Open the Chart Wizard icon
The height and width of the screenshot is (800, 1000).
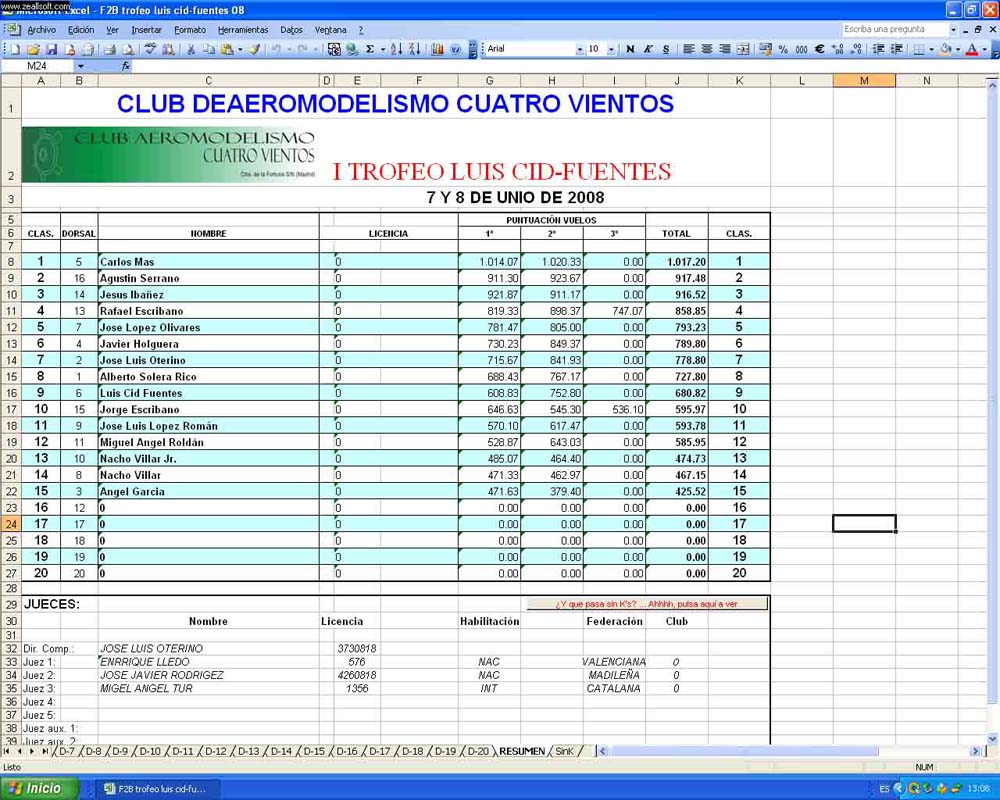[438, 49]
